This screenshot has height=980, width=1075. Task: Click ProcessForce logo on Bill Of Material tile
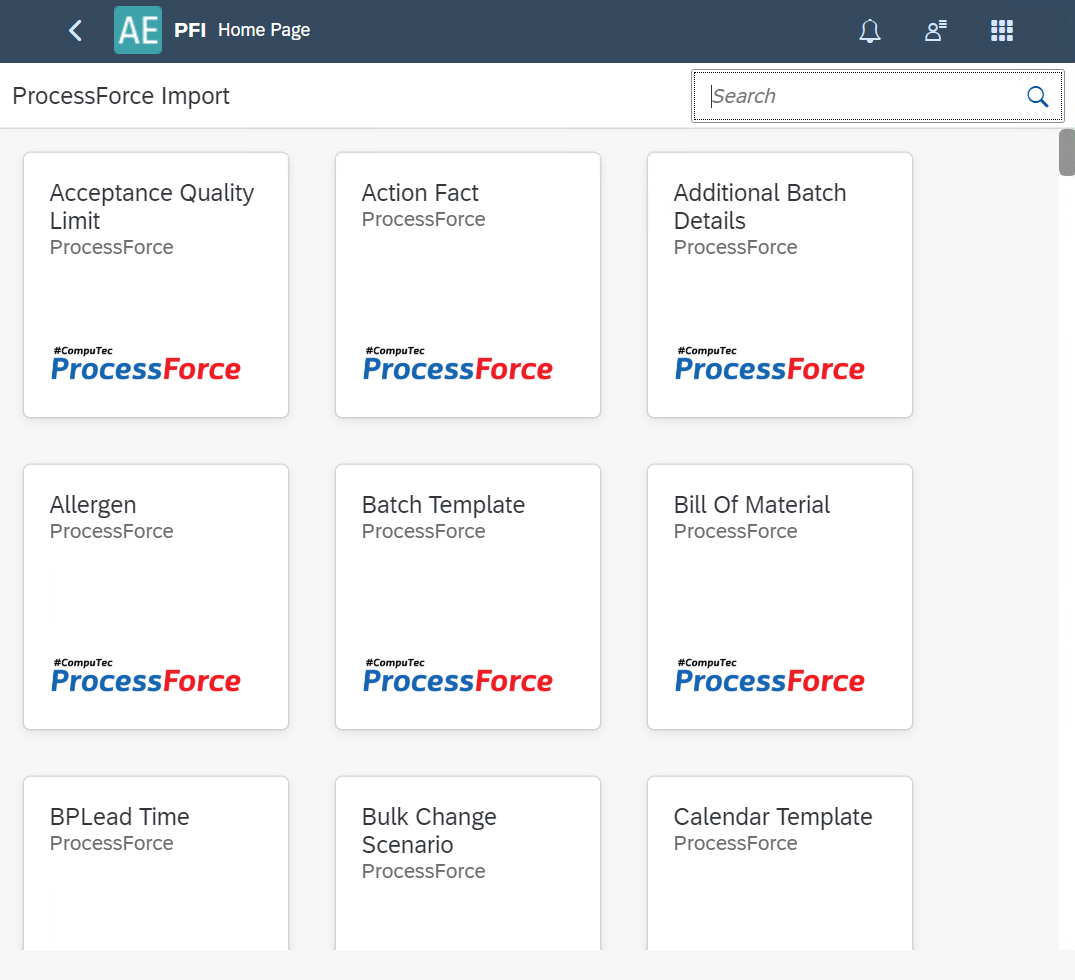[x=769, y=677]
